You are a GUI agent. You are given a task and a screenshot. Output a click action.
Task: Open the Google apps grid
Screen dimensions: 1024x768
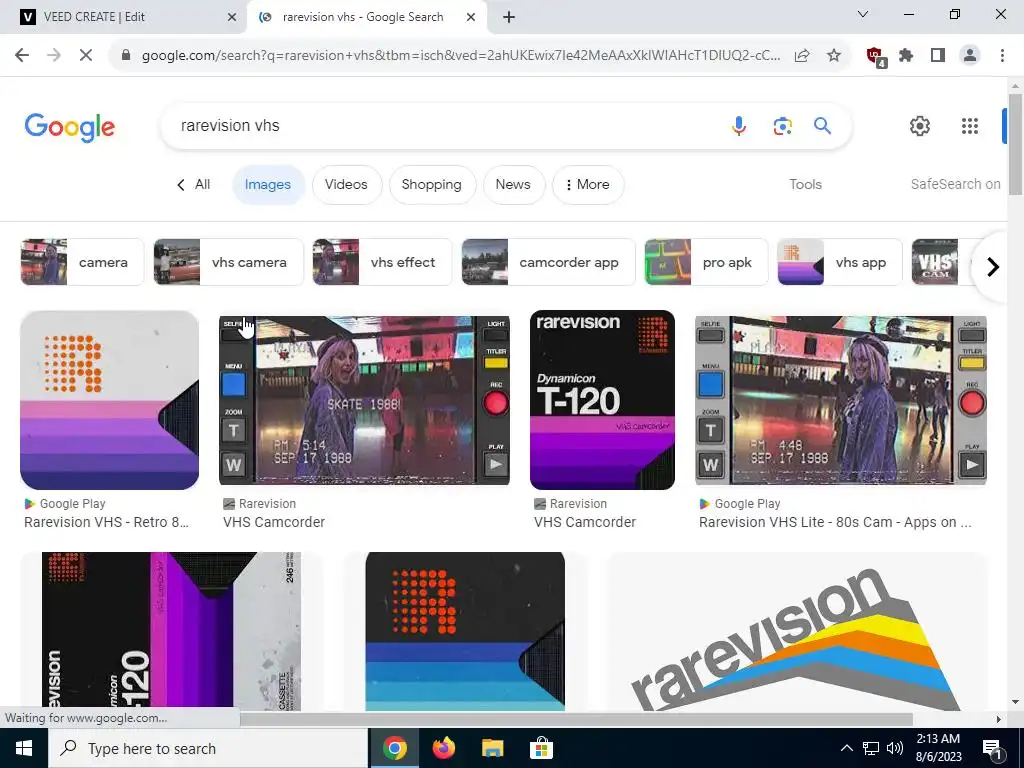coord(970,125)
